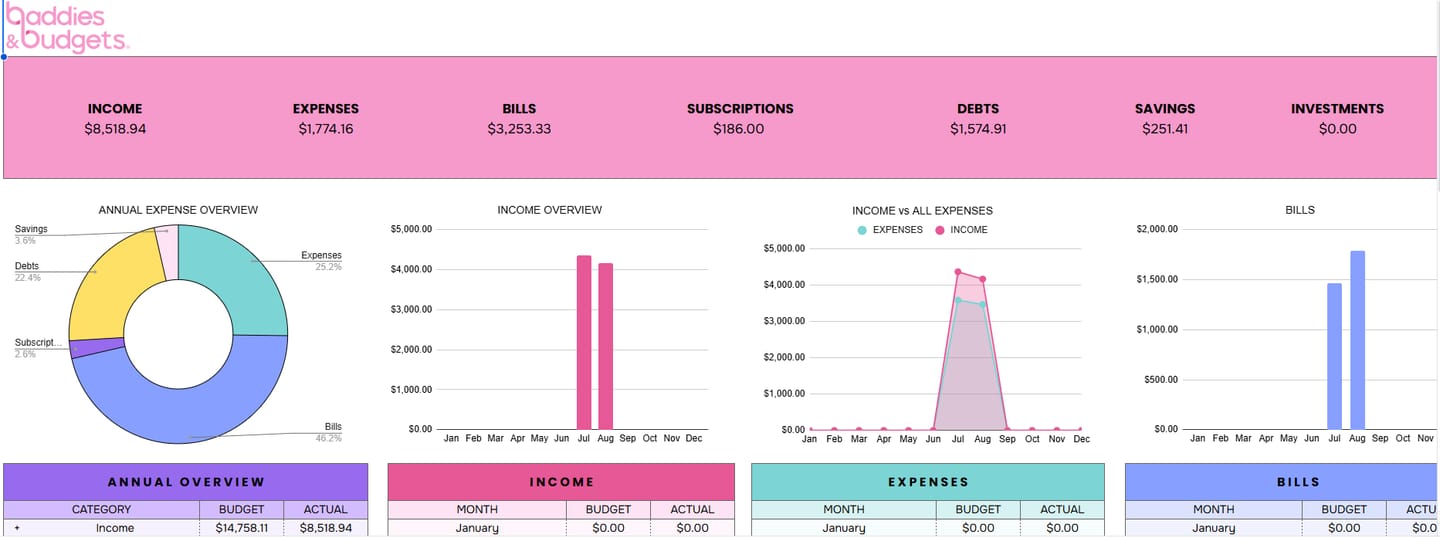Select January cell in the Income table
The height and width of the screenshot is (537, 1440).
pyautogui.click(x=477, y=528)
